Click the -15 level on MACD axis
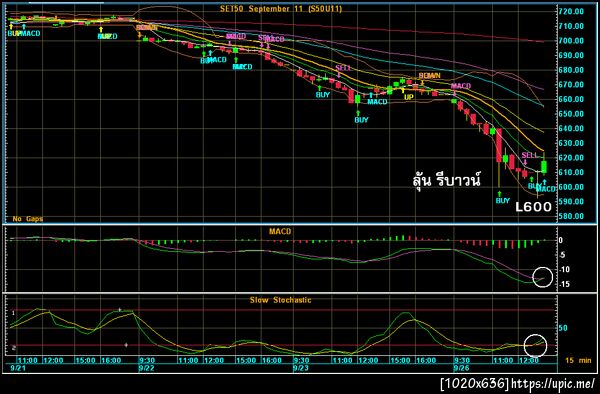Screen dimensions: 600x394 564,284
